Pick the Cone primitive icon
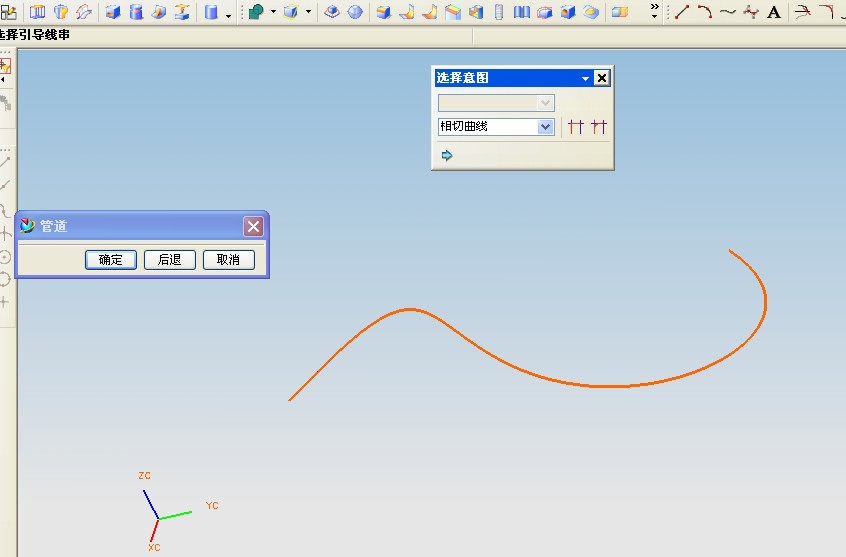 click(x=159, y=12)
